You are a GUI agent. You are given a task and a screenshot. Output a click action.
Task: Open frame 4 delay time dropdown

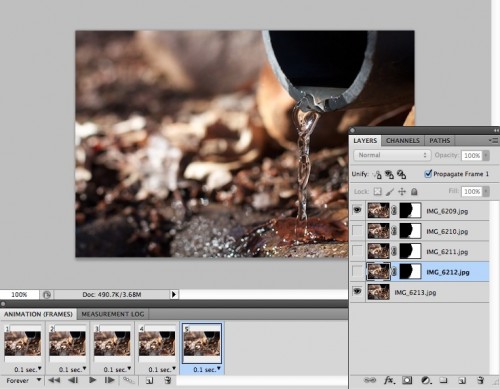pos(174,369)
